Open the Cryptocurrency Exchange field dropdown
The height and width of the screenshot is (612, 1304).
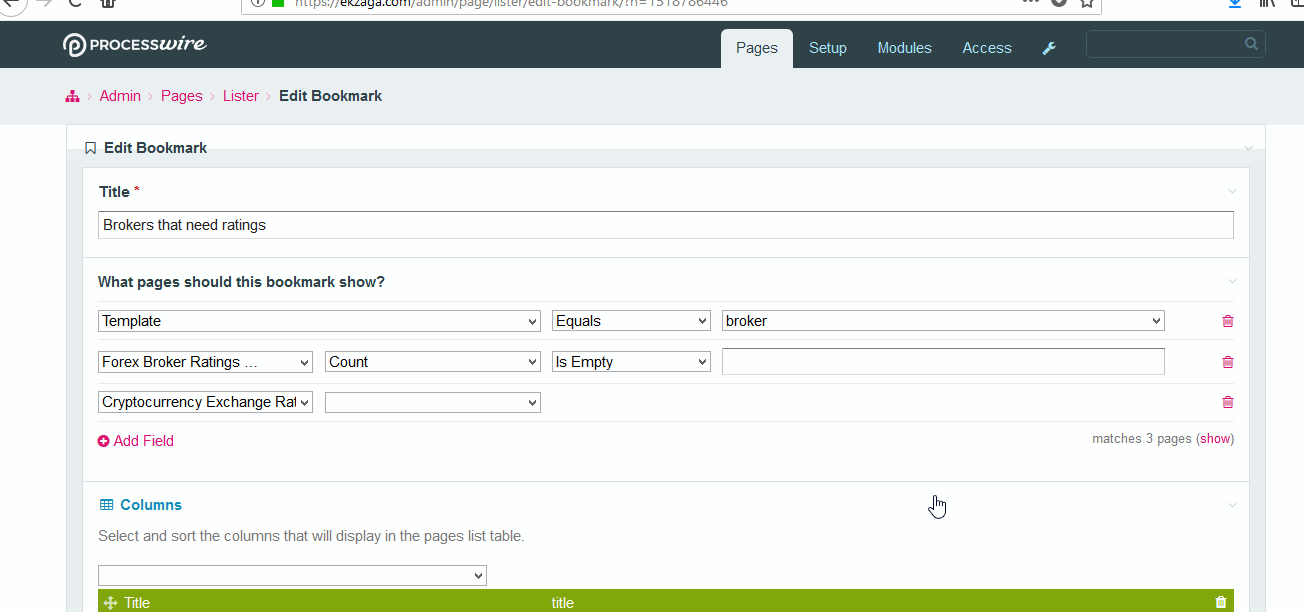[x=206, y=402]
